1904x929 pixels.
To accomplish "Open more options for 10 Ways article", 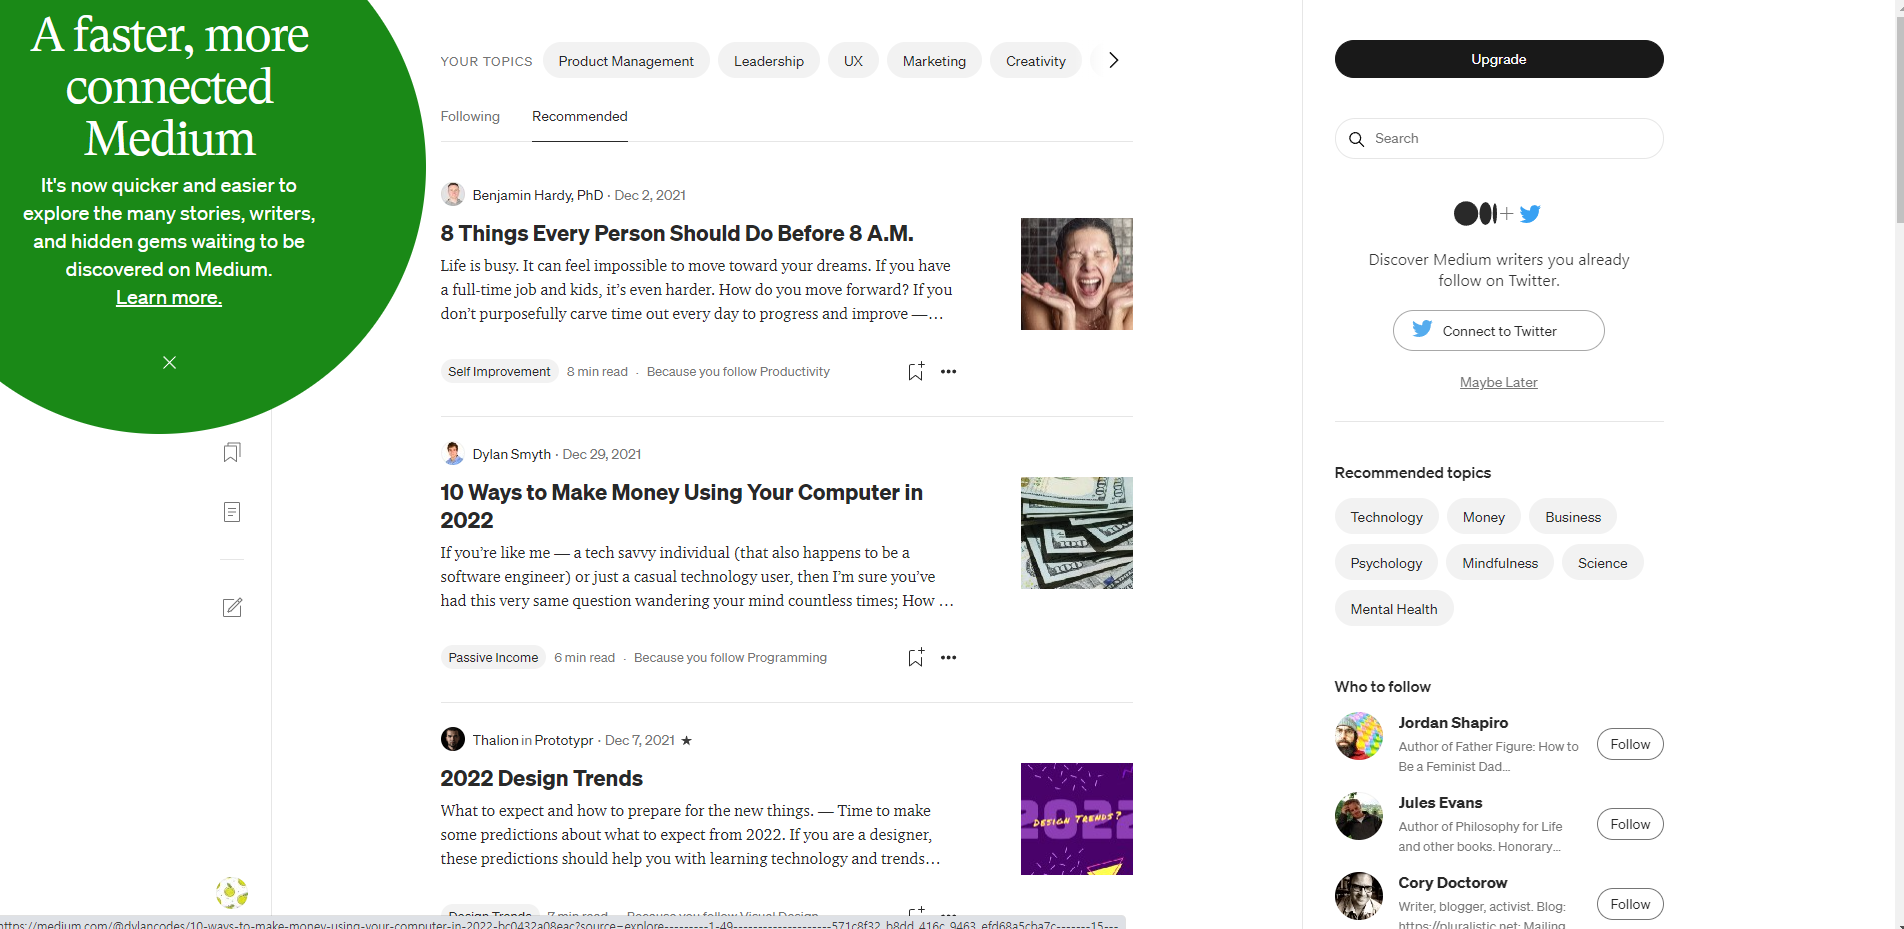I will (948, 657).
